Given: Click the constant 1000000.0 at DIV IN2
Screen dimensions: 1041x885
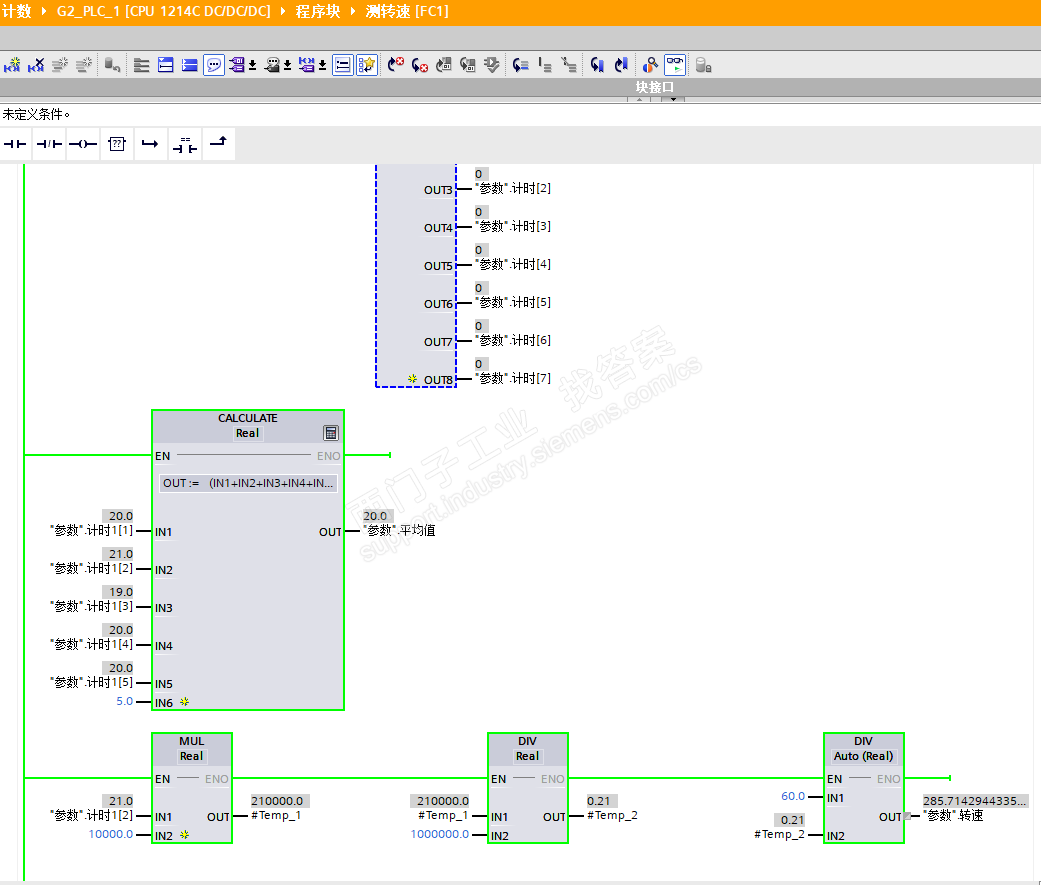Looking at the screenshot, I should point(440,834).
